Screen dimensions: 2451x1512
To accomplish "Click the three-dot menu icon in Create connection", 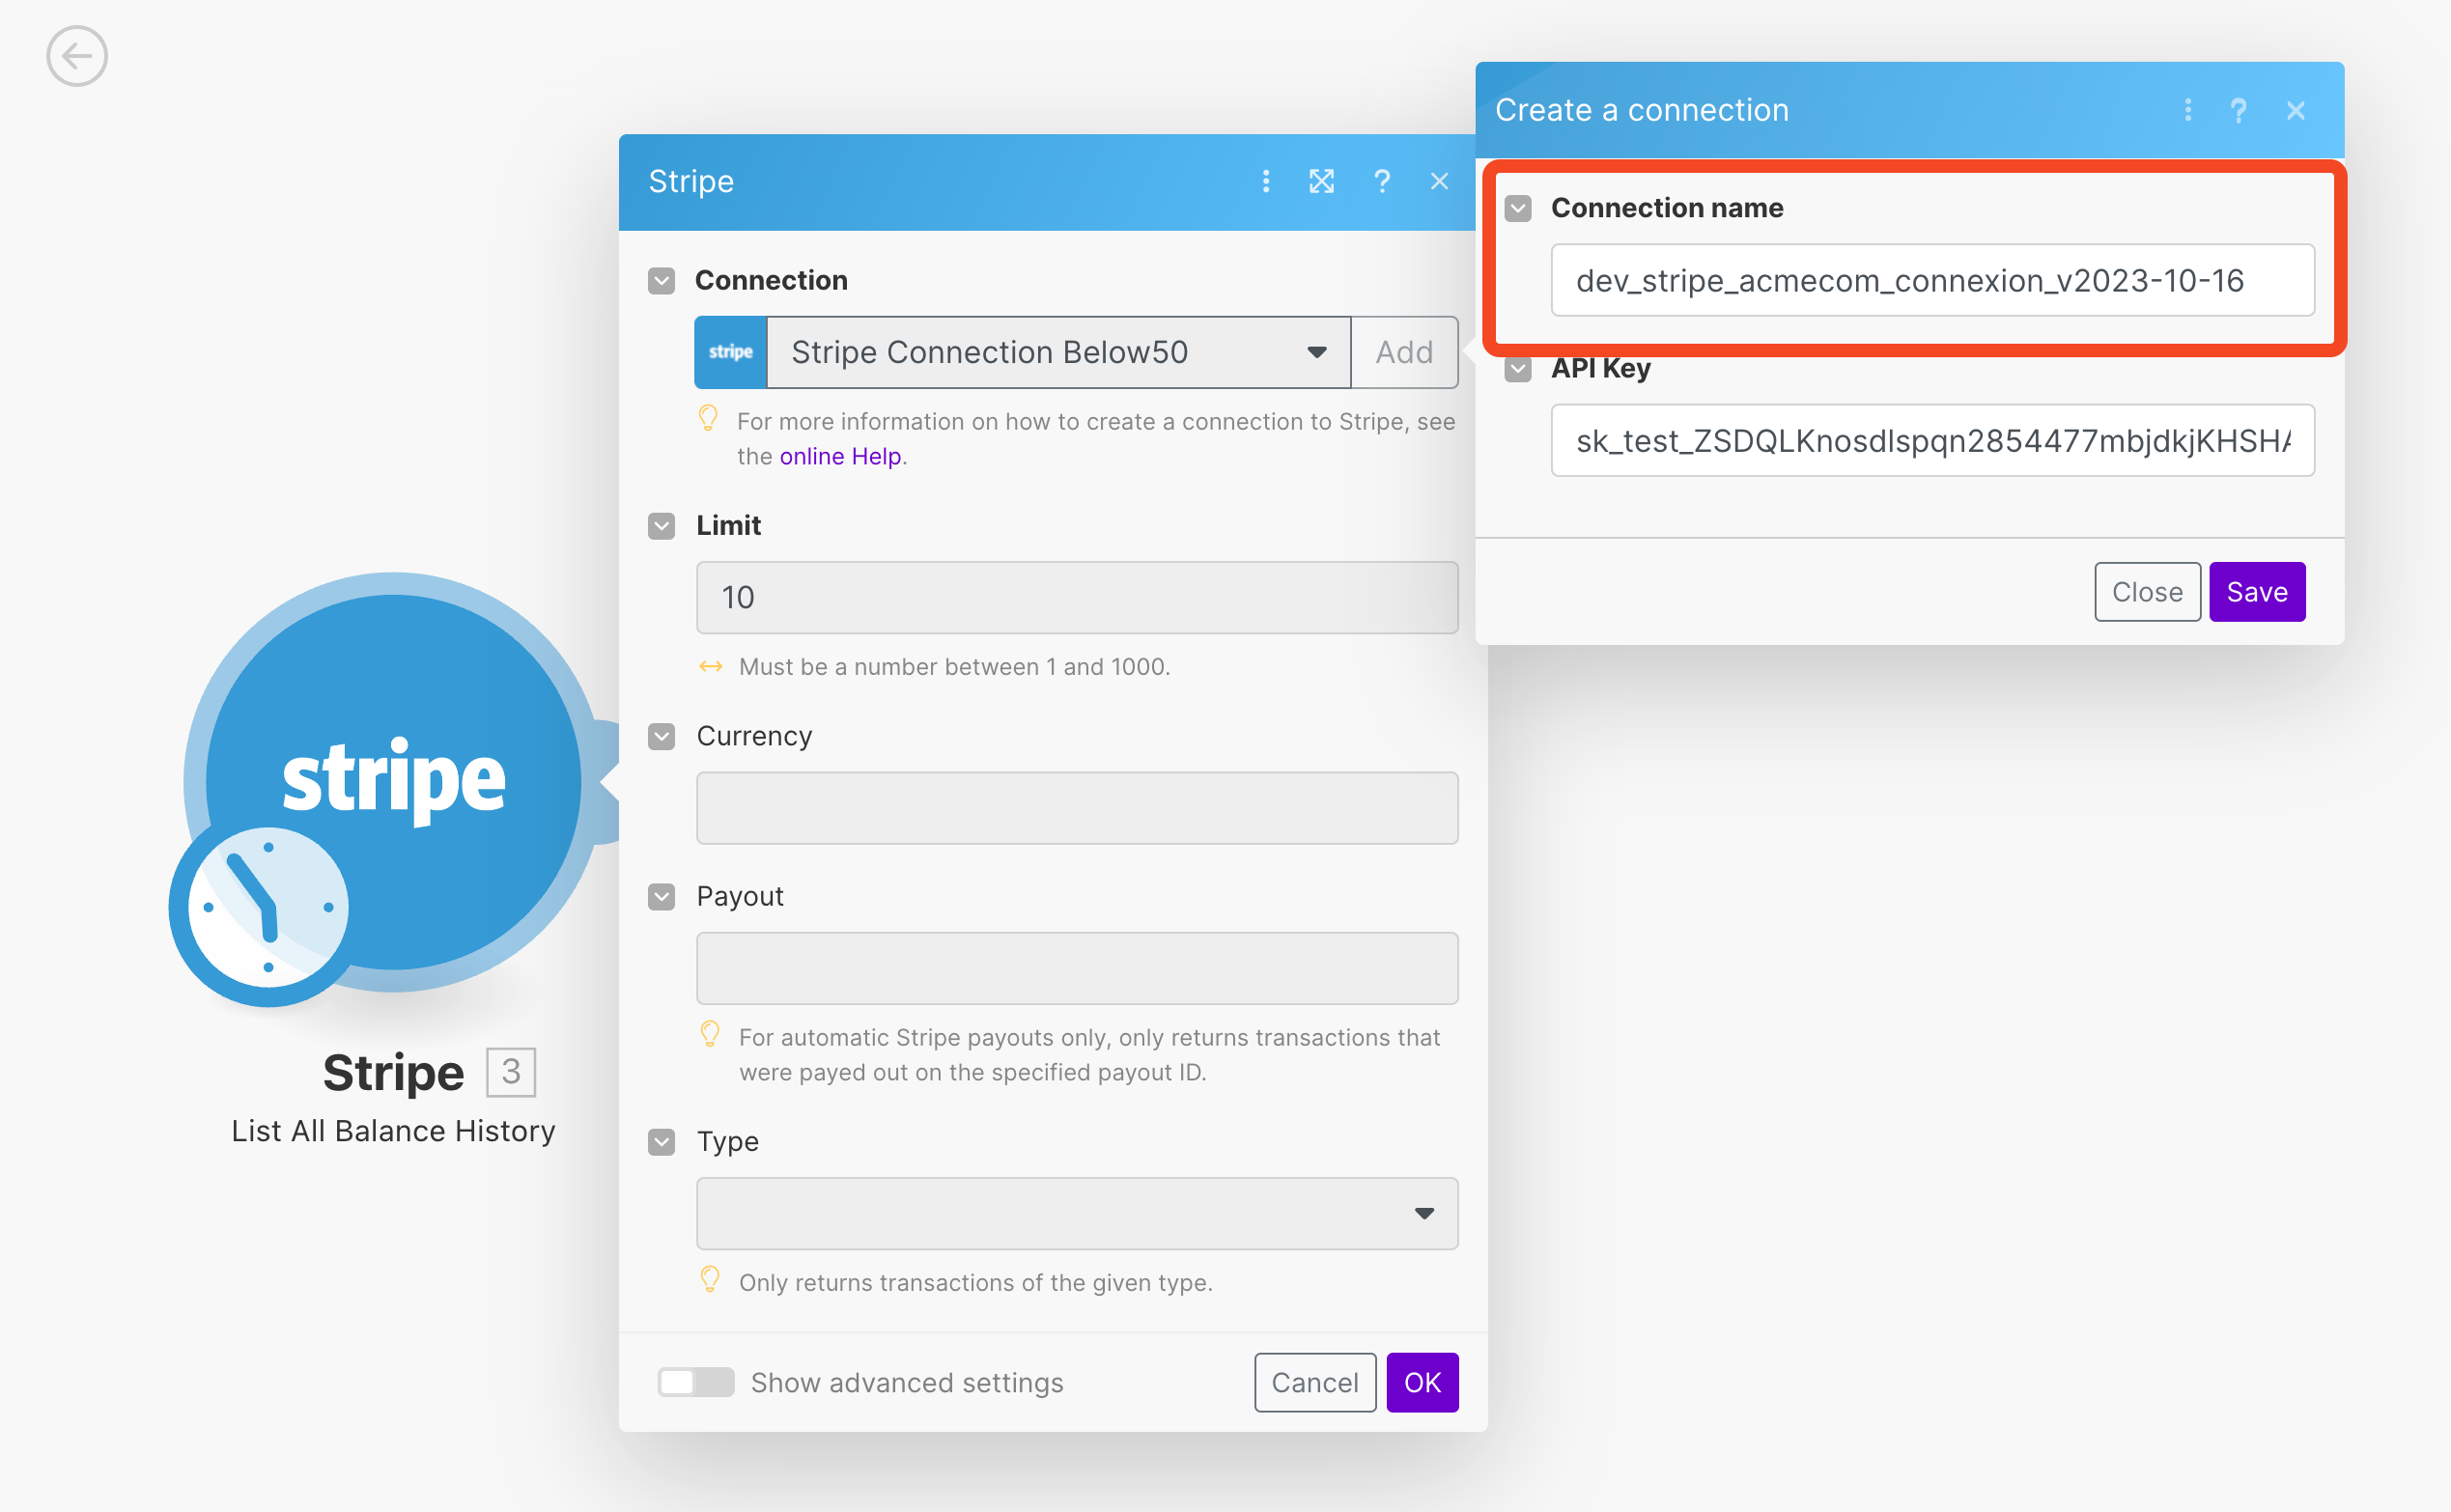I will coord(2188,110).
